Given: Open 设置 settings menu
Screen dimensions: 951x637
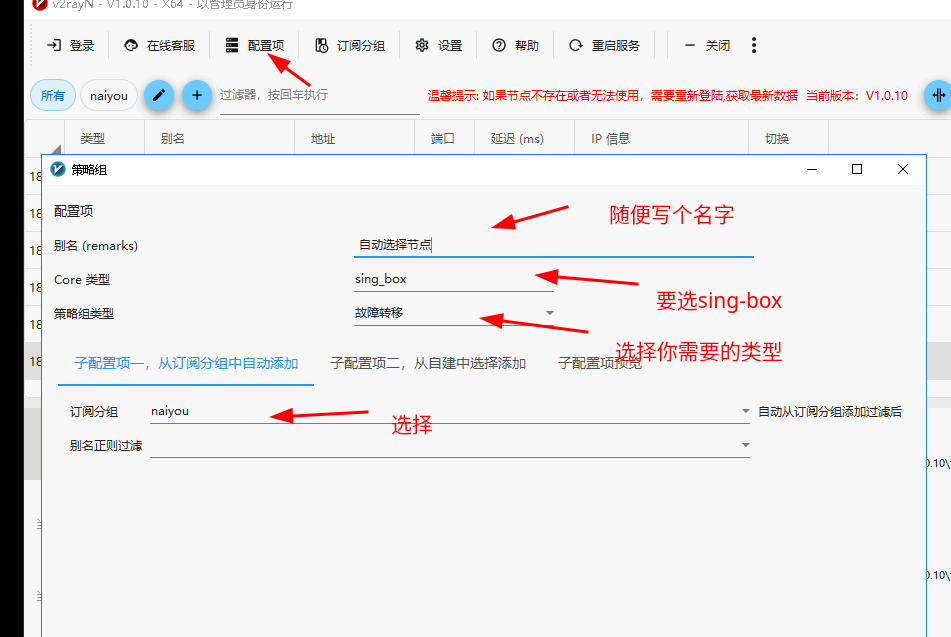Looking at the screenshot, I should click(439, 46).
